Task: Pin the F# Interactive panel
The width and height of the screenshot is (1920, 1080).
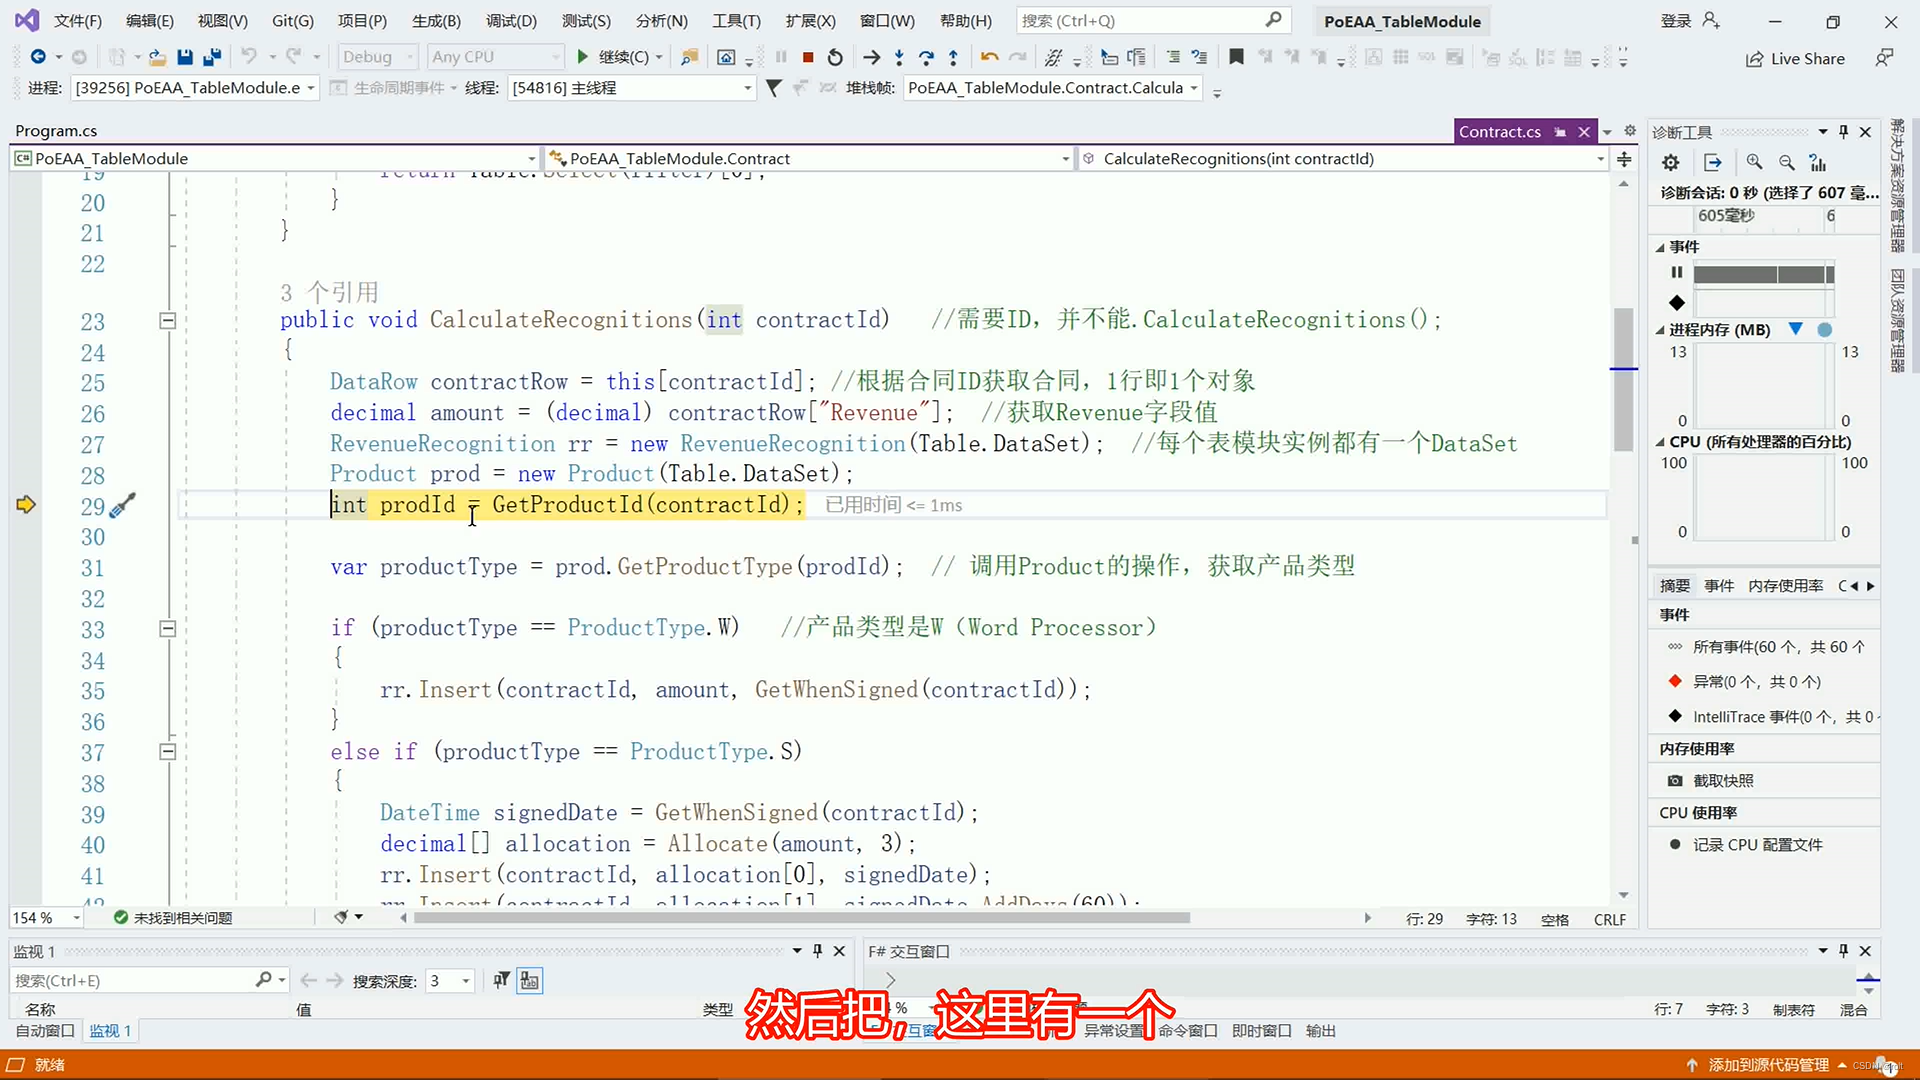Action: pyautogui.click(x=1844, y=951)
